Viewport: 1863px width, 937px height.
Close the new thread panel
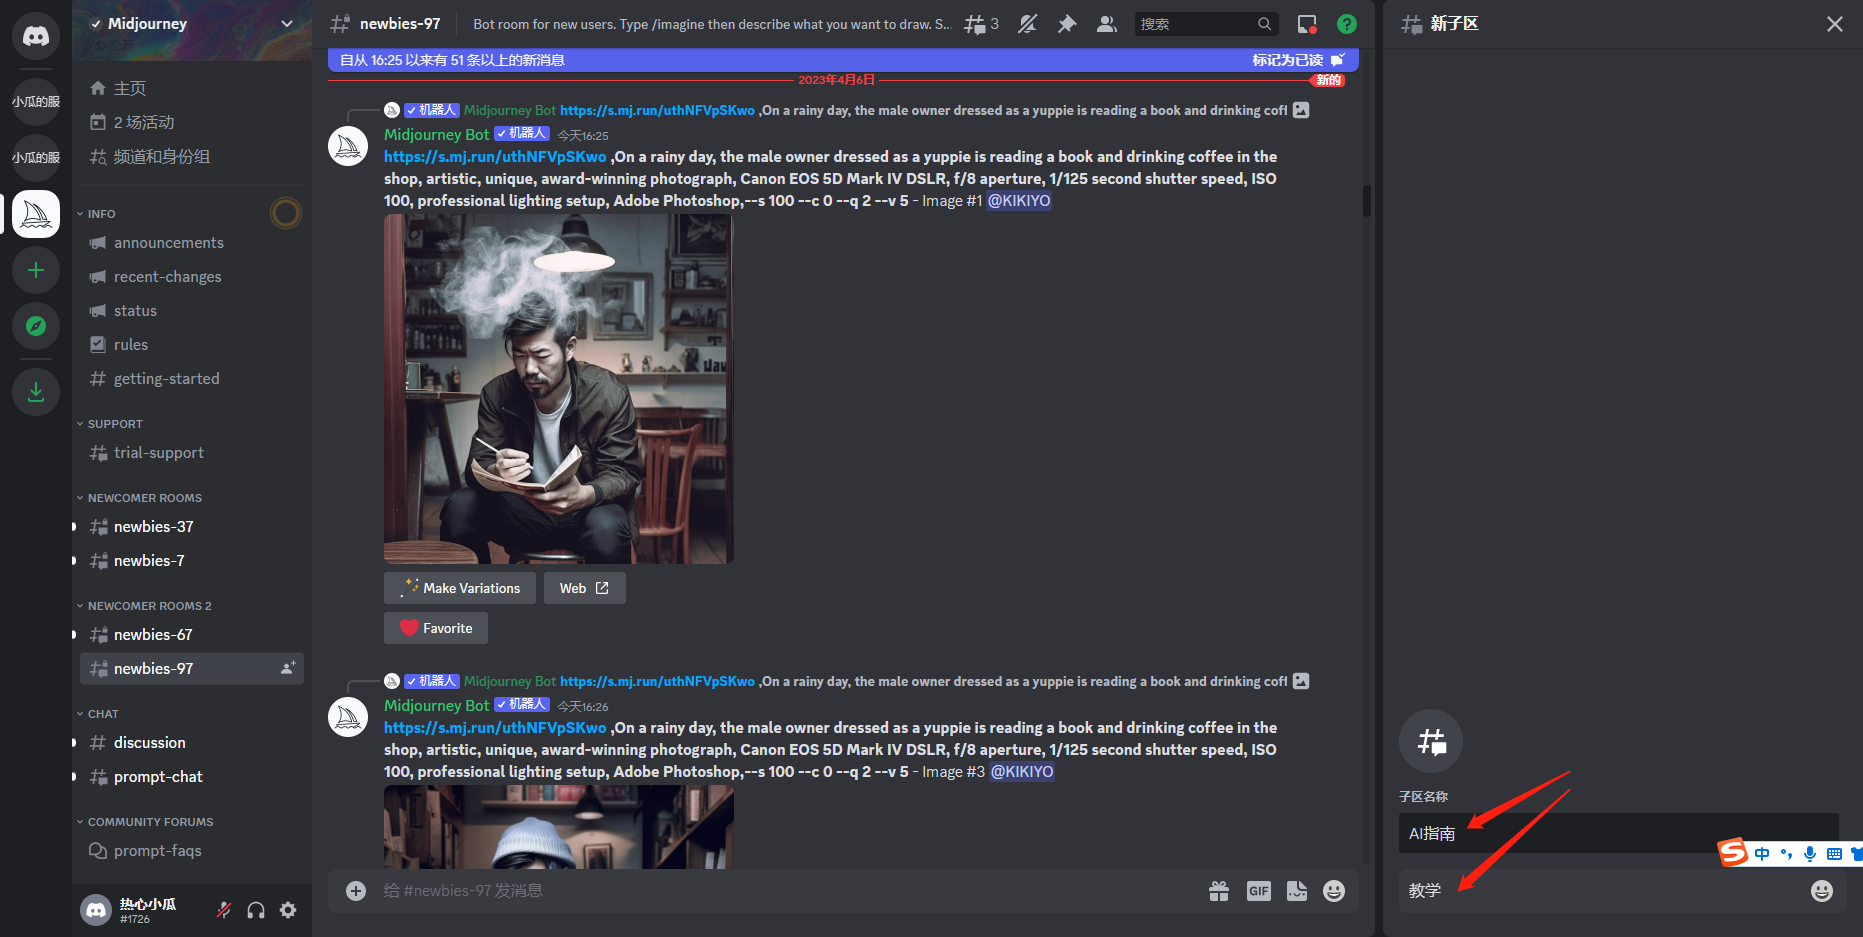pyautogui.click(x=1835, y=24)
